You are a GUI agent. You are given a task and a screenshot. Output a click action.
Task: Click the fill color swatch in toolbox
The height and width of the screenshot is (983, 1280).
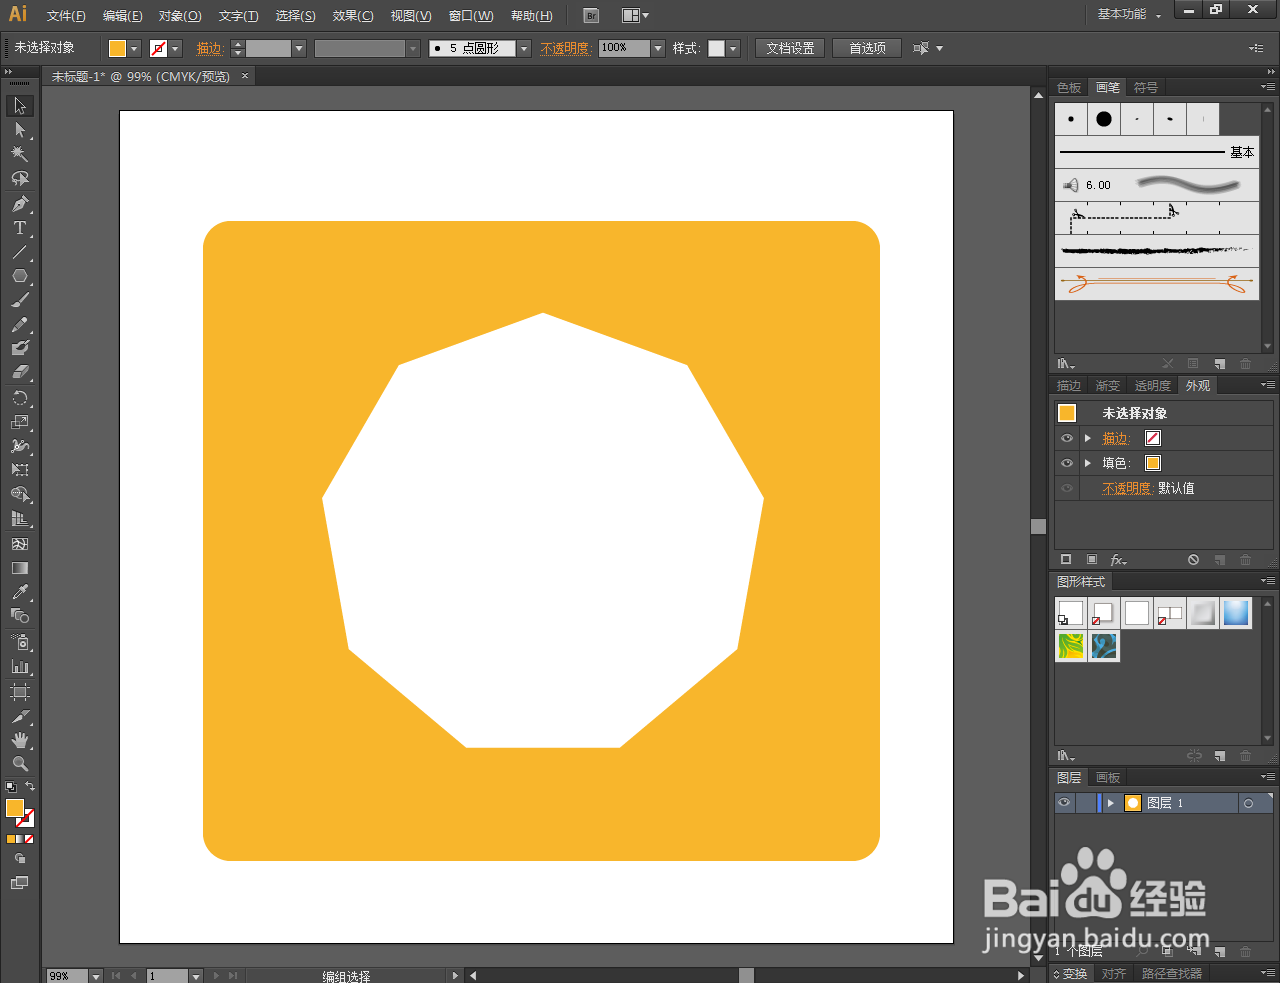(15, 808)
